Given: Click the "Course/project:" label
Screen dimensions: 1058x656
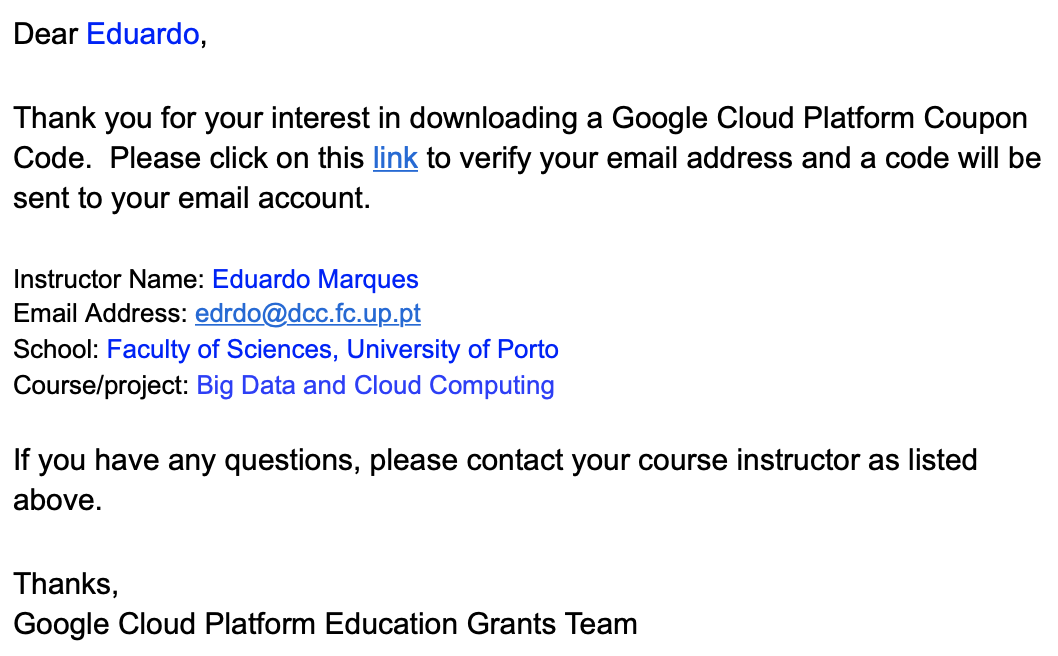Looking at the screenshot, I should pyautogui.click(x=101, y=385).
